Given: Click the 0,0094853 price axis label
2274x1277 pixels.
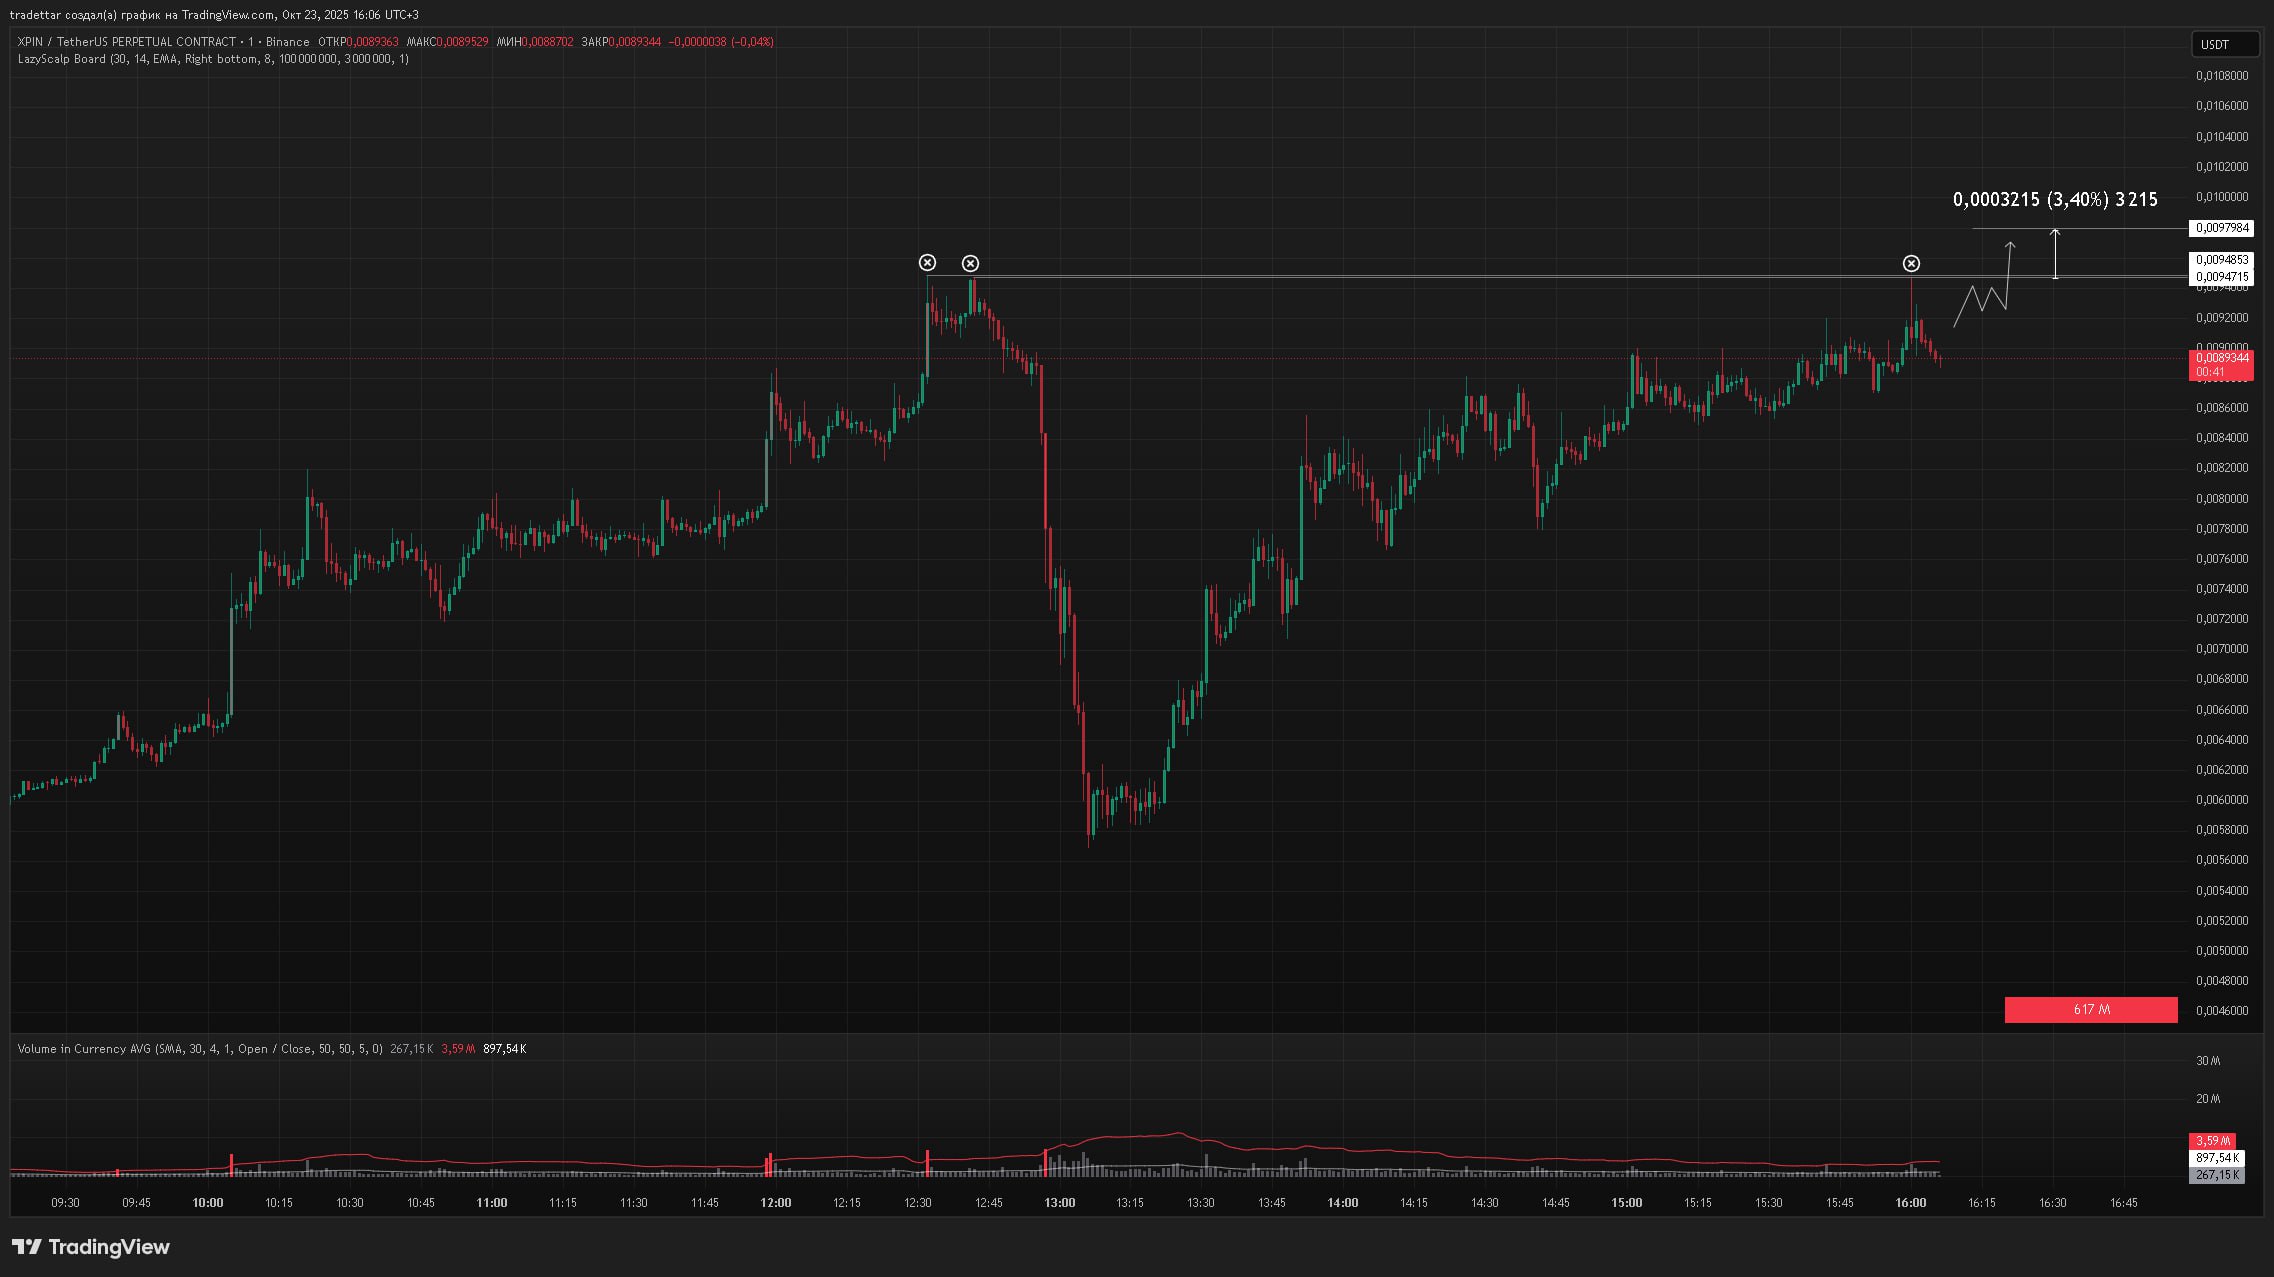Looking at the screenshot, I should pos(2220,260).
